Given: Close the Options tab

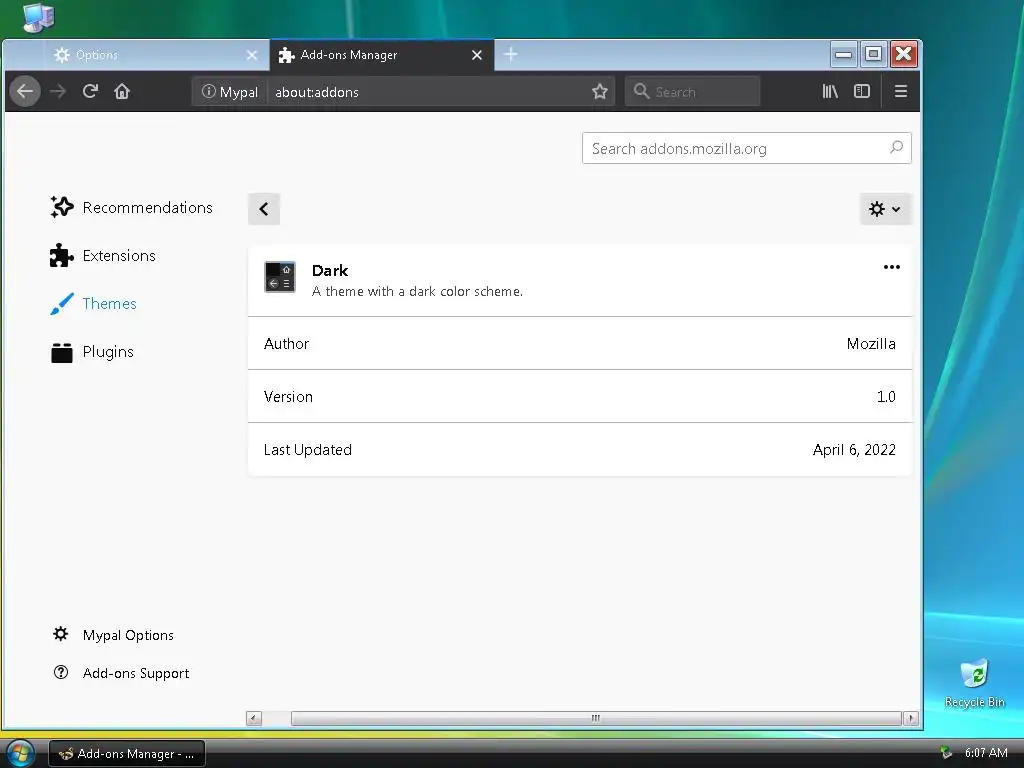Looking at the screenshot, I should point(251,56).
